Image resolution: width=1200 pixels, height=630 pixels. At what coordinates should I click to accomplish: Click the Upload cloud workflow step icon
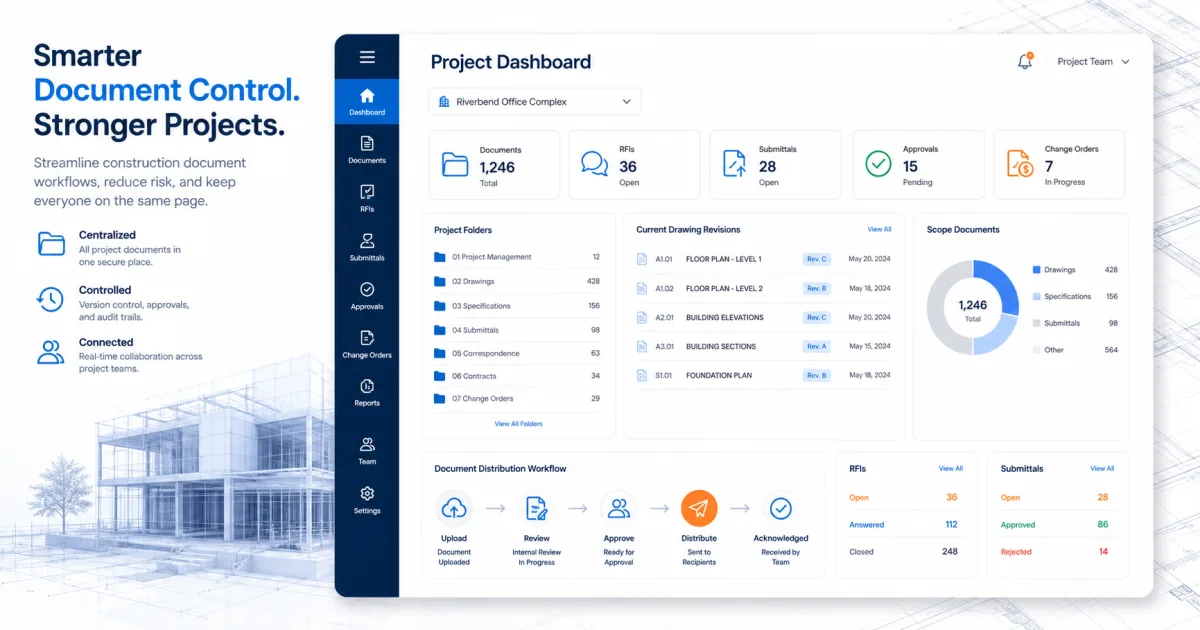point(454,508)
